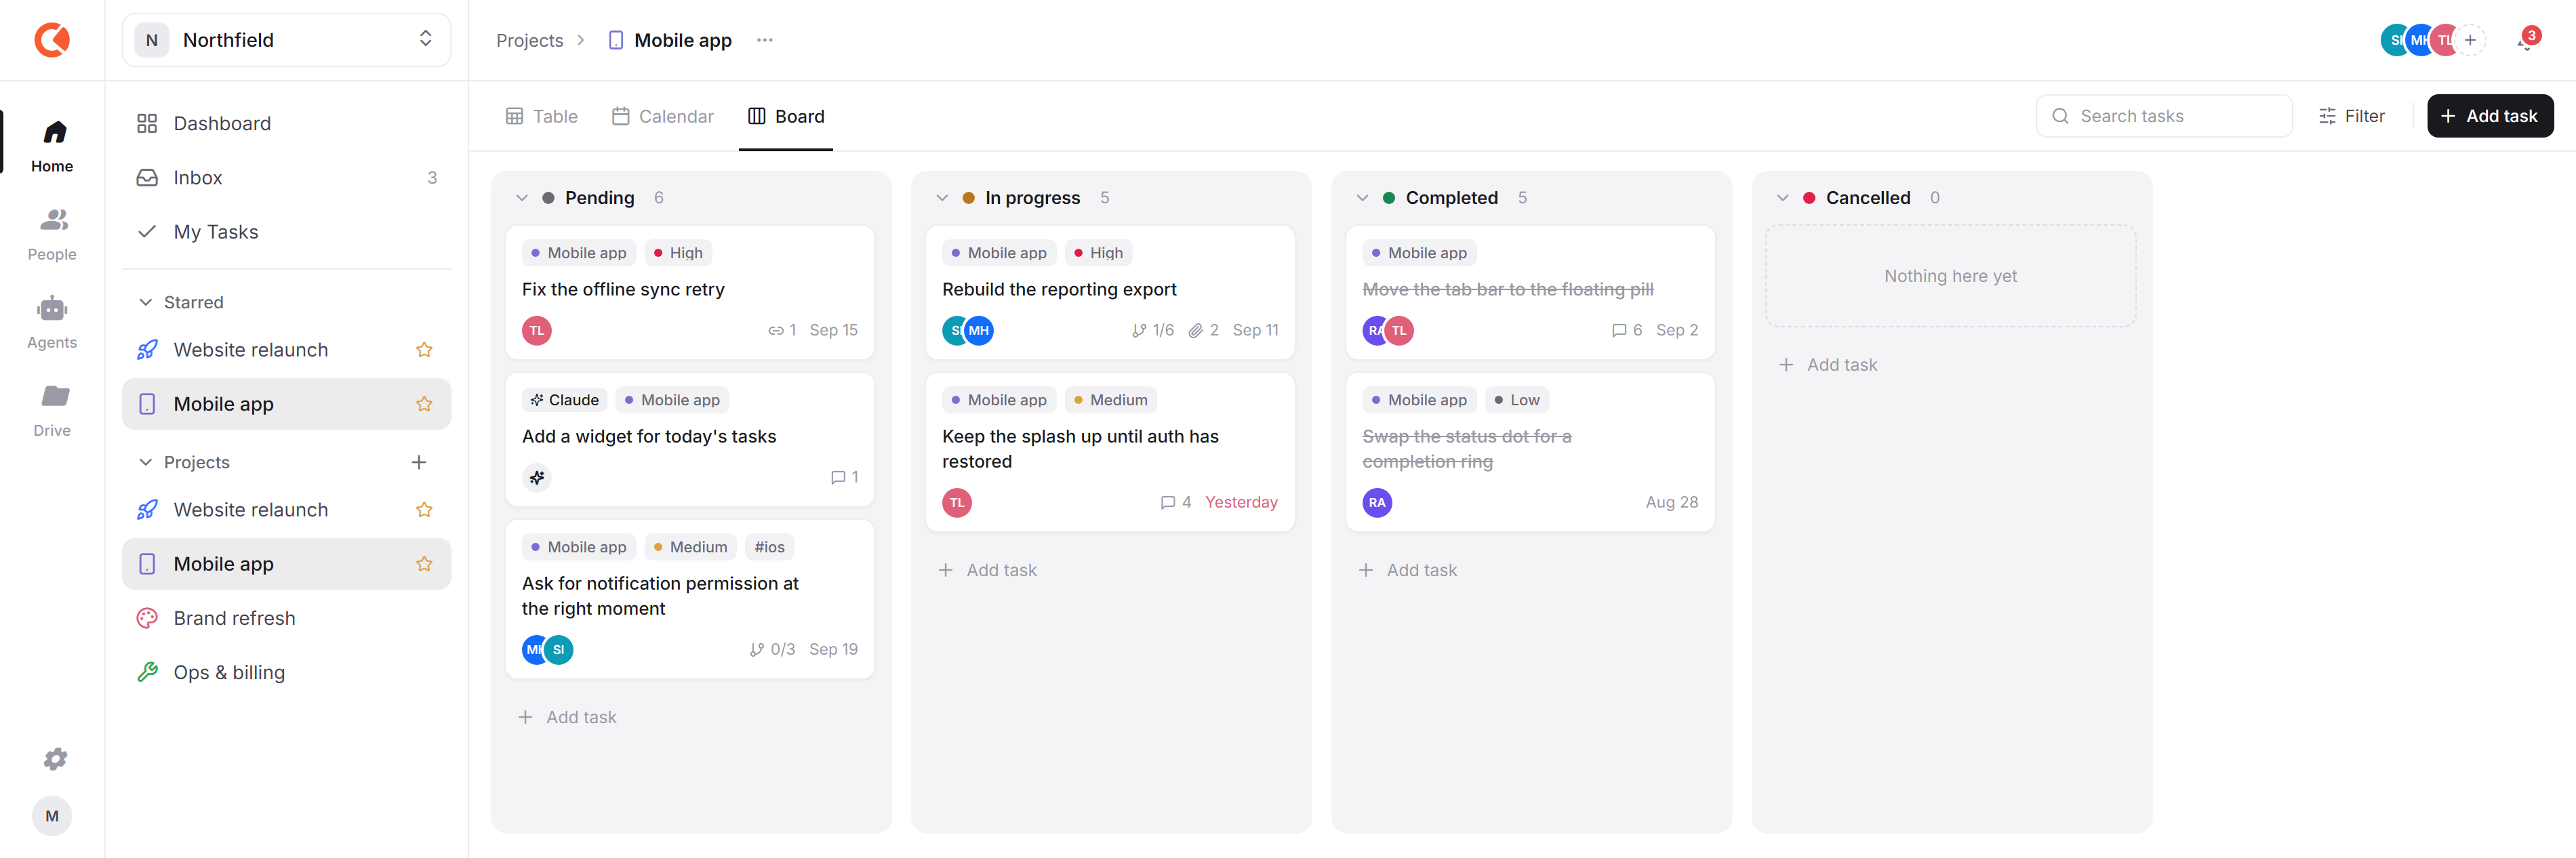Click the red Cancelled status dot
The height and width of the screenshot is (858, 2576).
[1808, 198]
